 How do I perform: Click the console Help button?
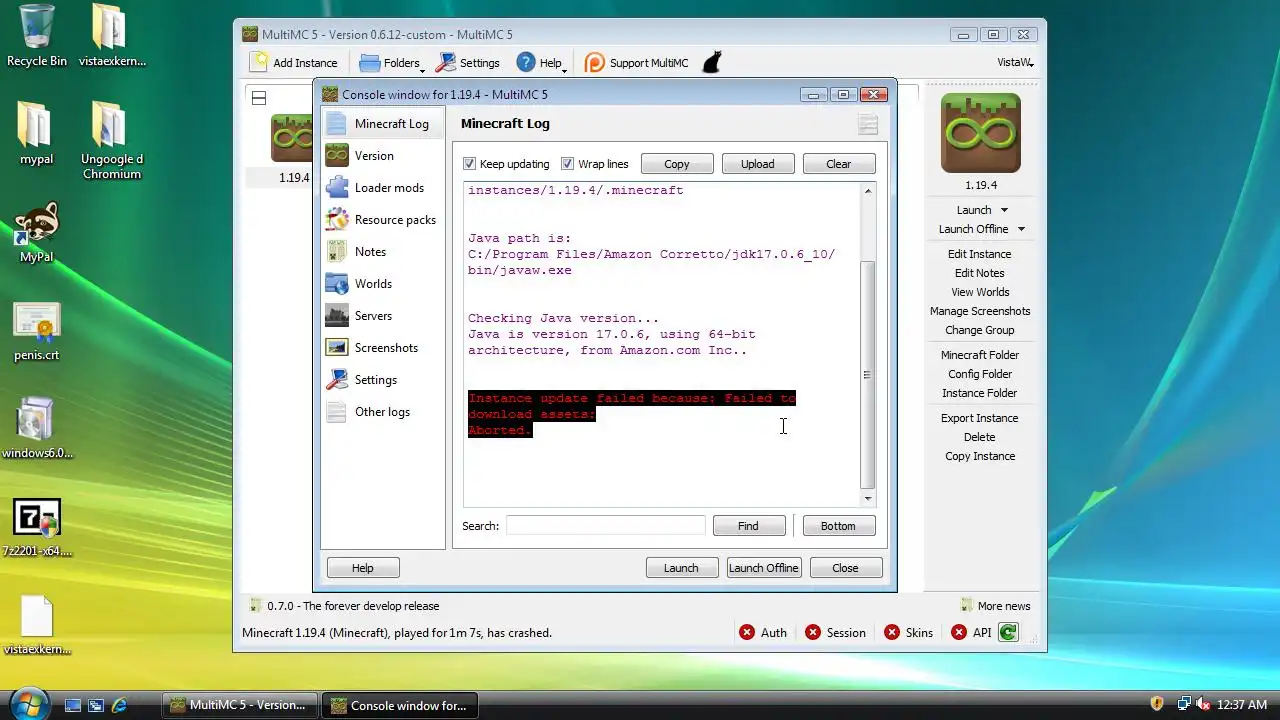click(363, 568)
